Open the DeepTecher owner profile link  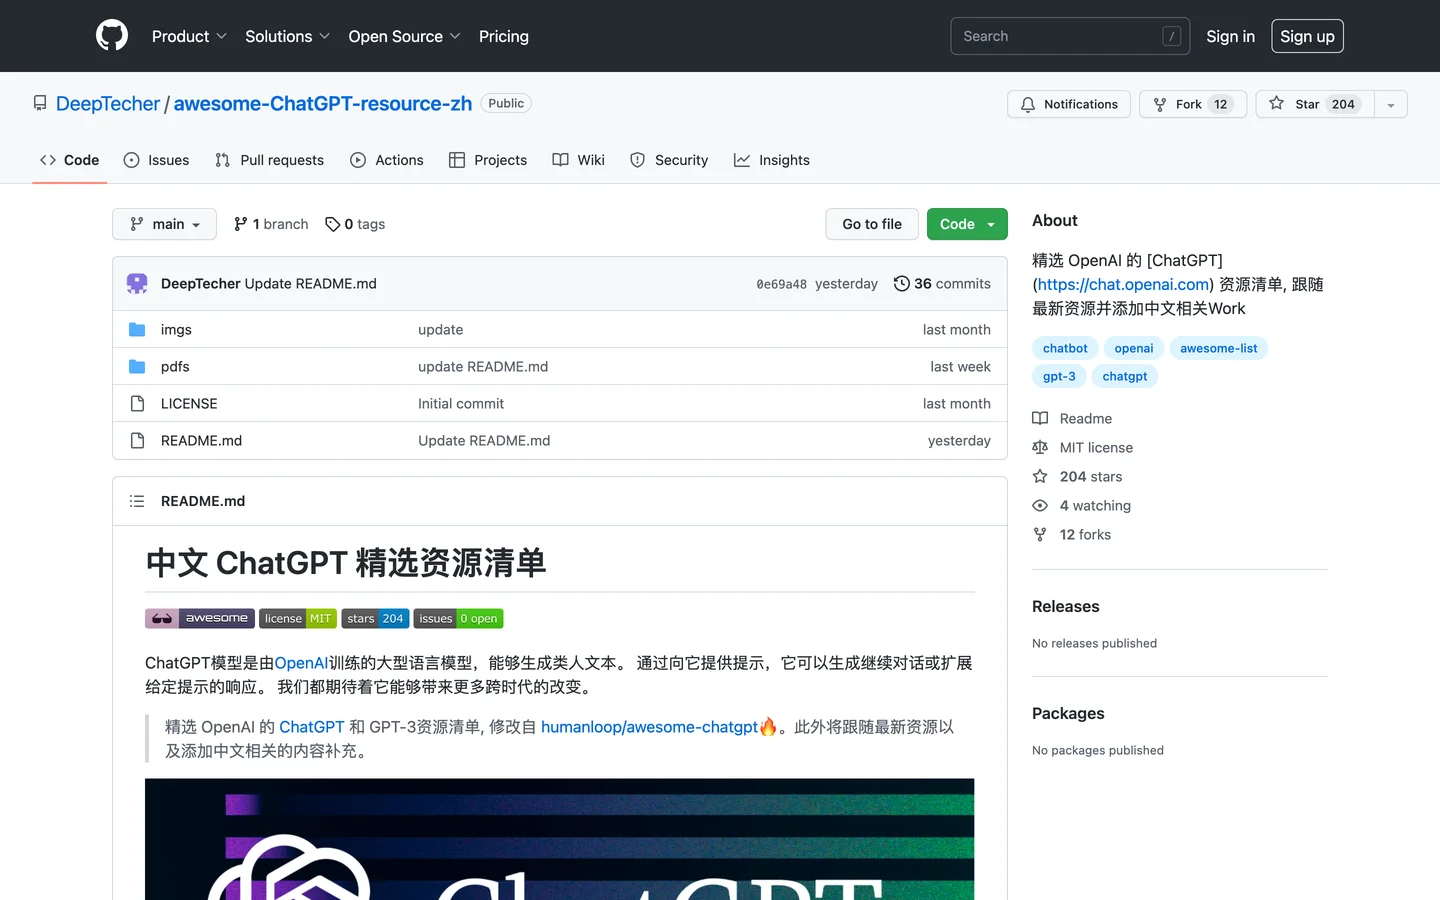[x=108, y=104]
